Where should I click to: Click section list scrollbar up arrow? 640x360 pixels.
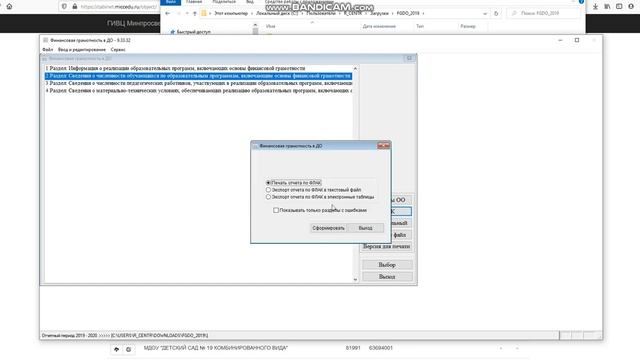(x=355, y=69)
